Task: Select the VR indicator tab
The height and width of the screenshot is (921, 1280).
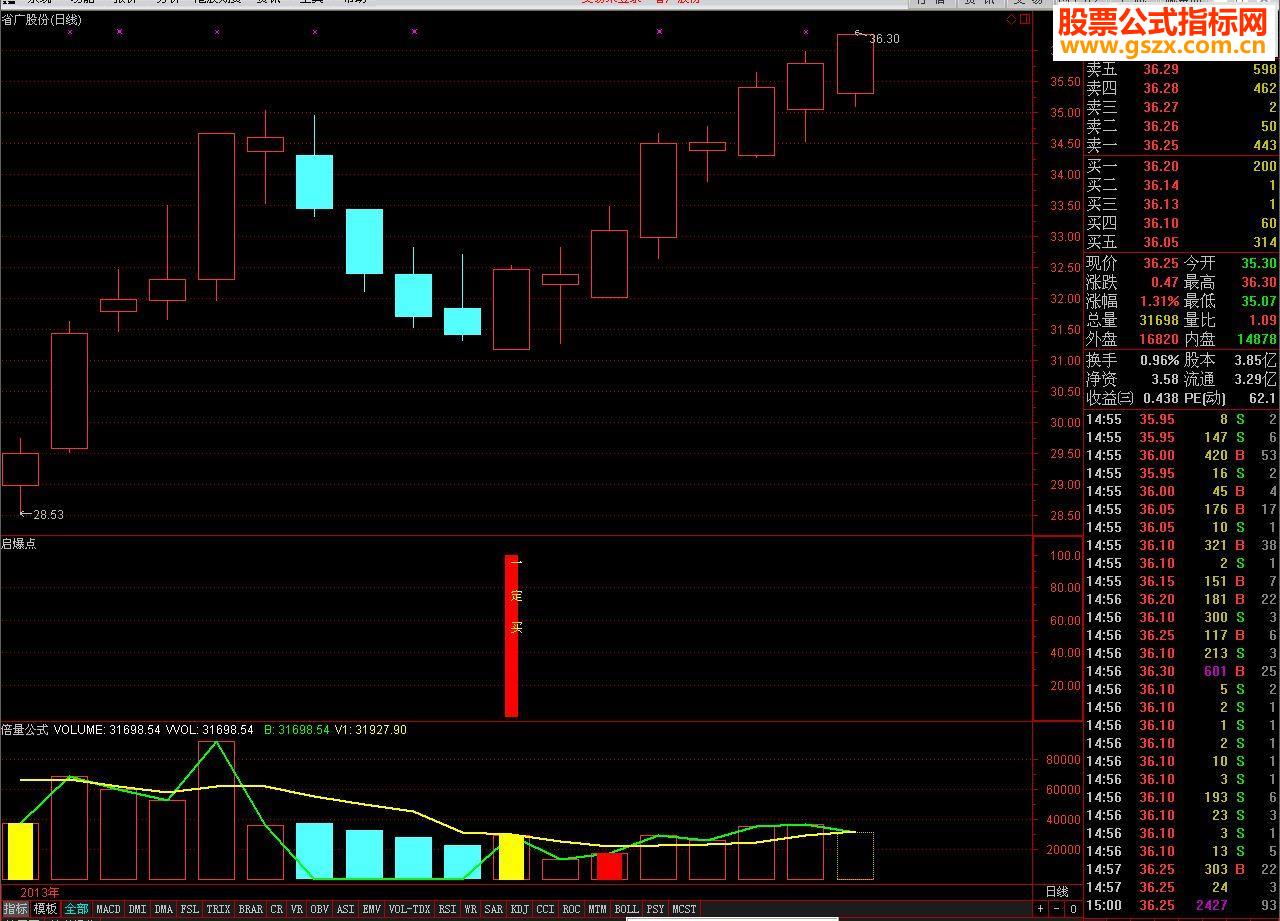Action: pyautogui.click(x=297, y=909)
